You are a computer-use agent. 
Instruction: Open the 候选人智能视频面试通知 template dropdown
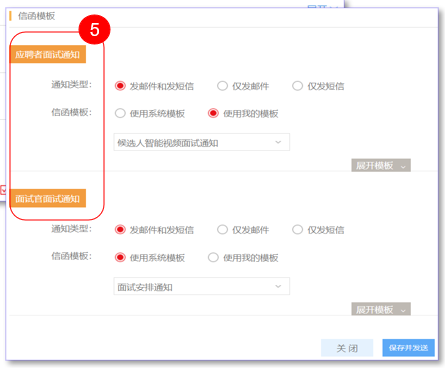pos(202,142)
